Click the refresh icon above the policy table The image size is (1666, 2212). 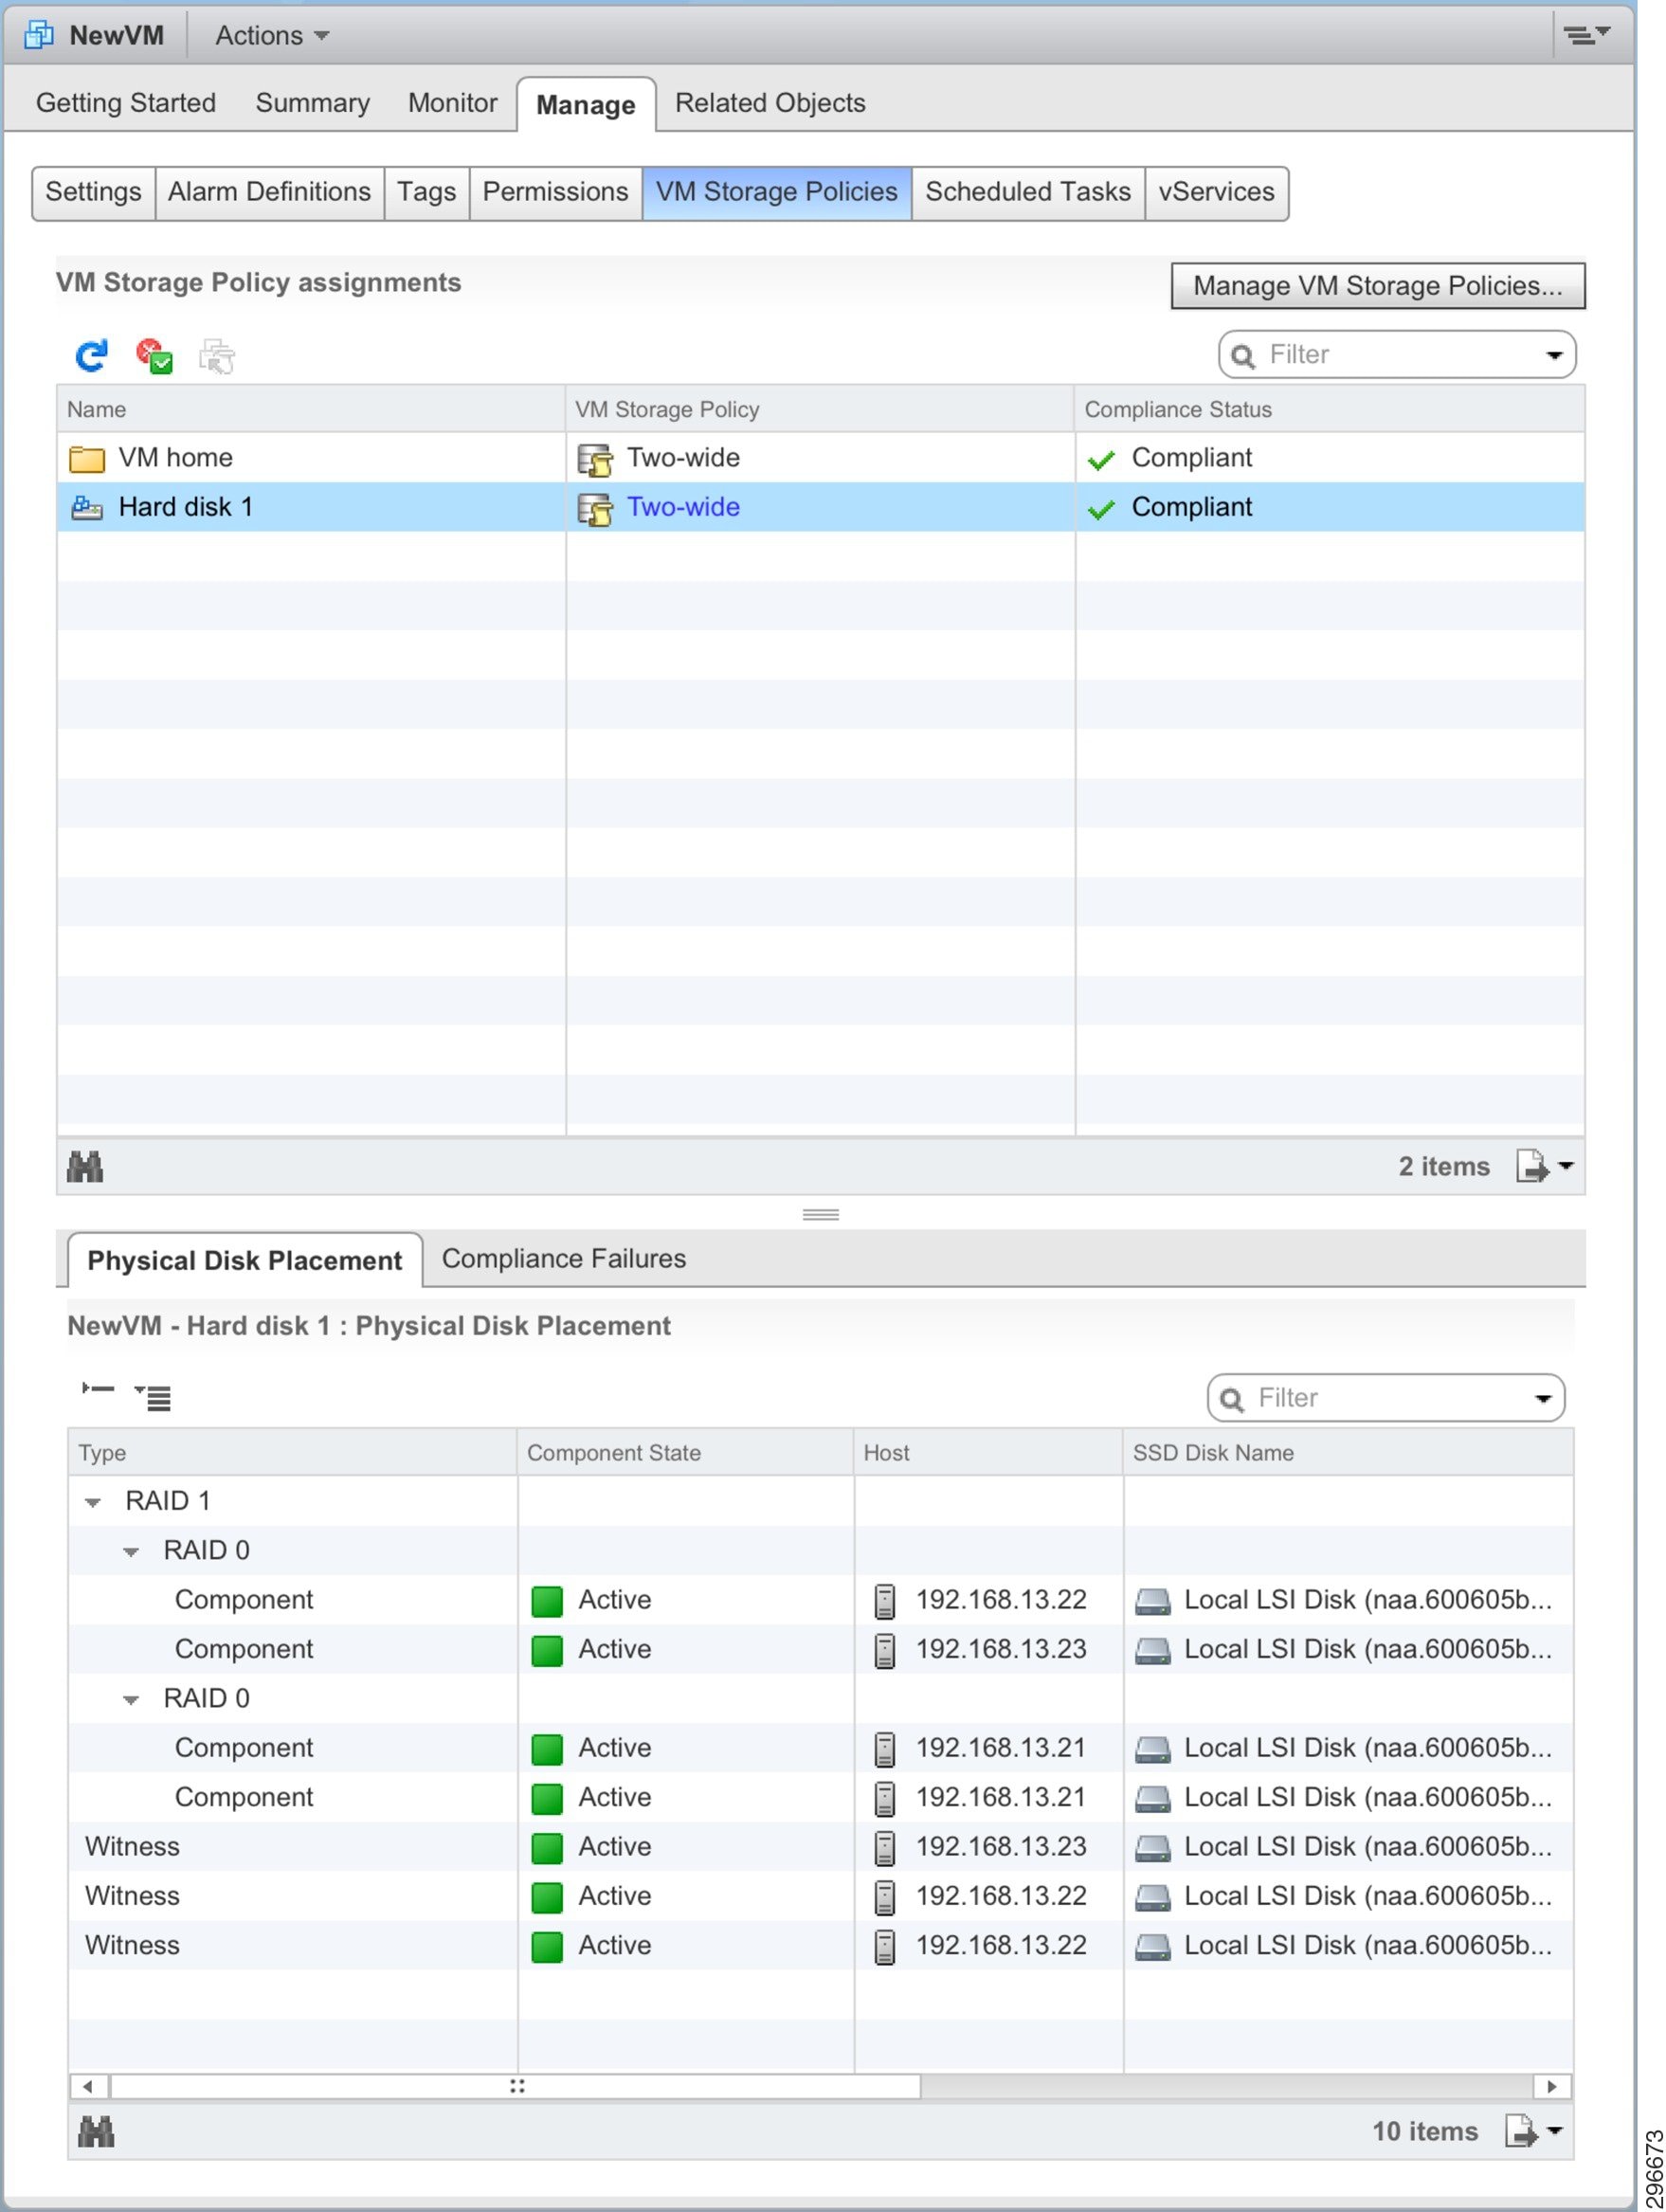[x=91, y=356]
